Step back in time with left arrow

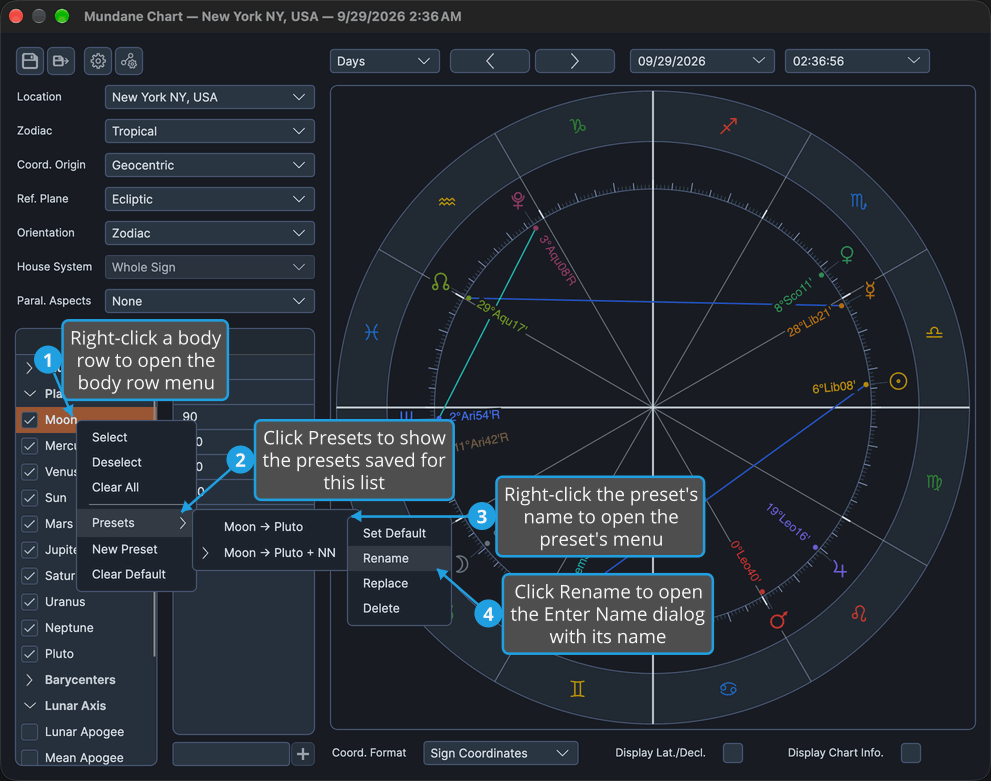pyautogui.click(x=490, y=61)
